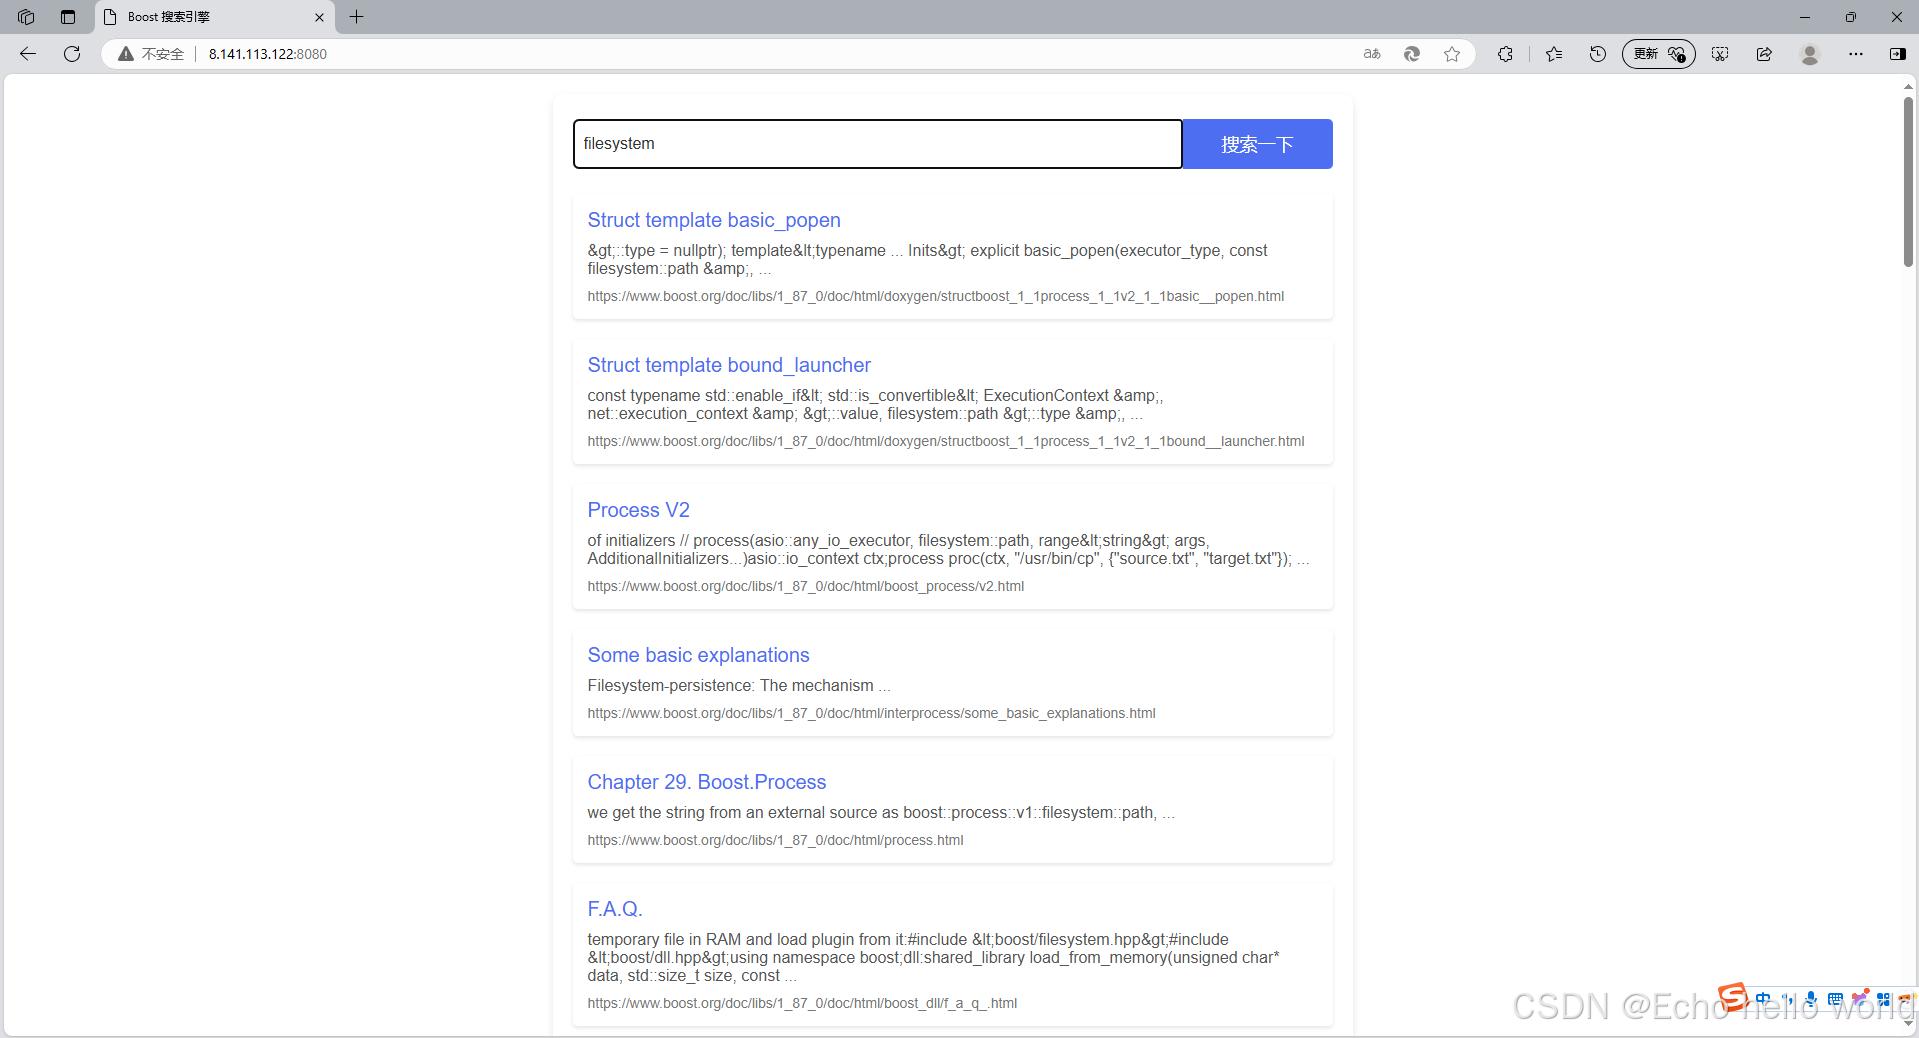1919x1038 pixels.
Task: Open browsing history icon
Action: pyautogui.click(x=1598, y=54)
